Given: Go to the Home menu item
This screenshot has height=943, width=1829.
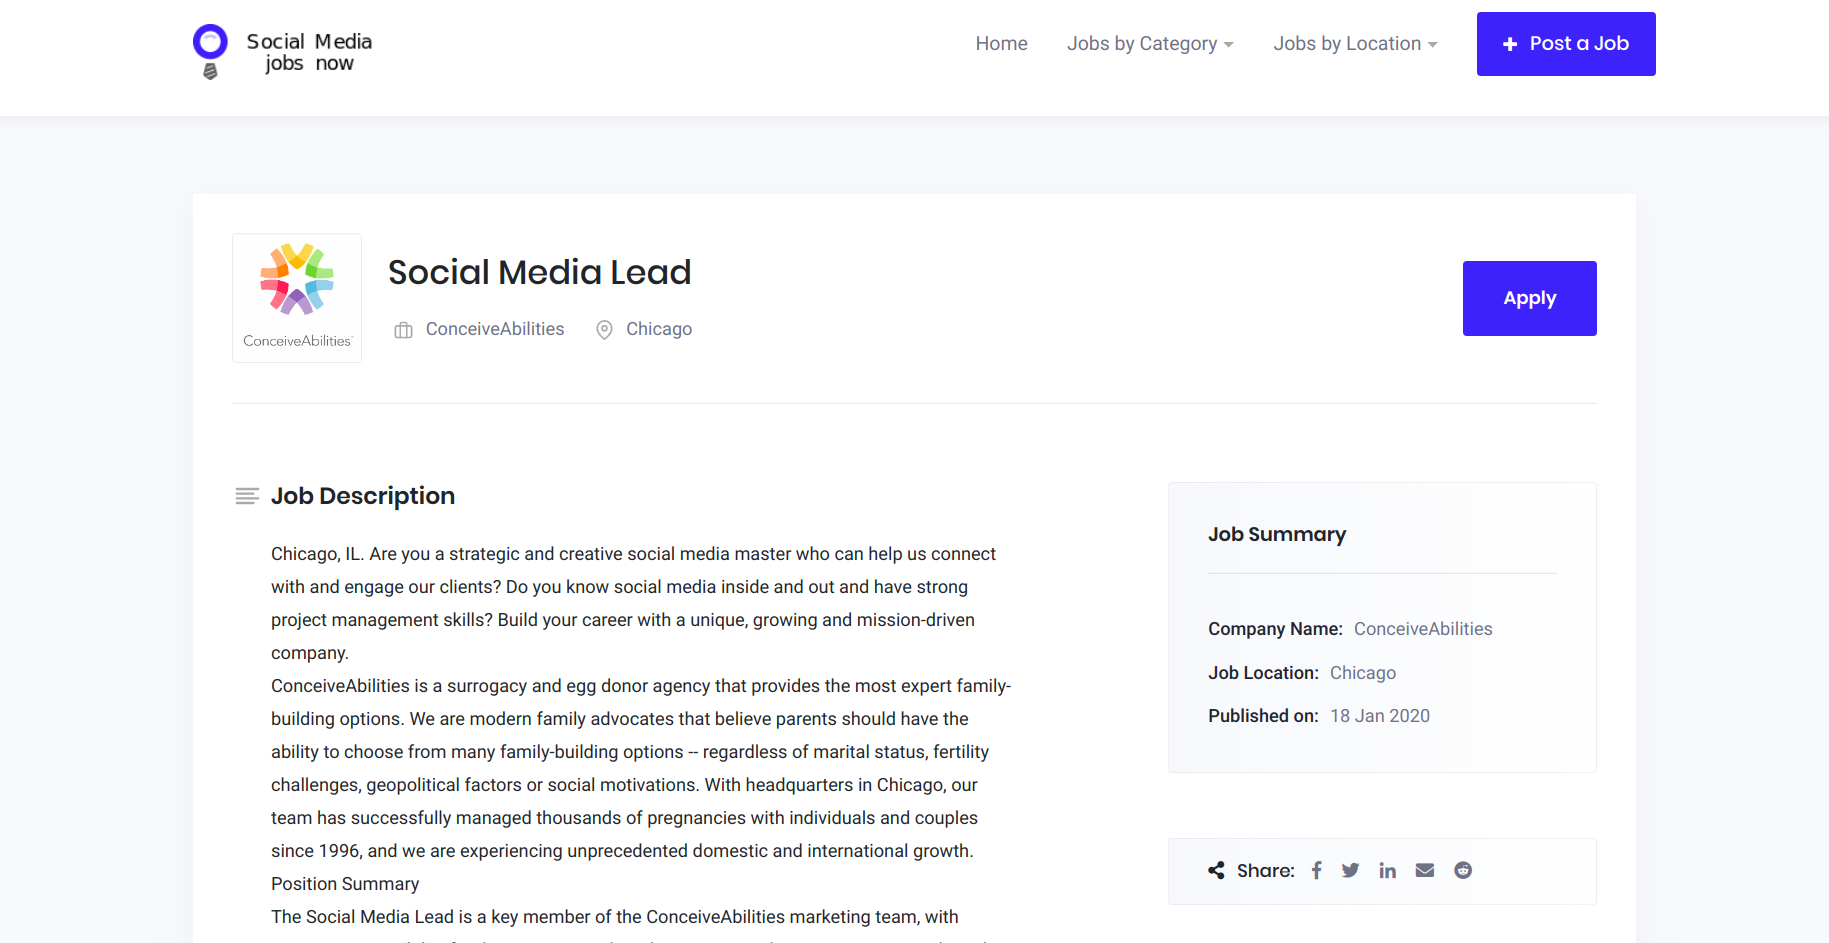Looking at the screenshot, I should (x=1001, y=43).
